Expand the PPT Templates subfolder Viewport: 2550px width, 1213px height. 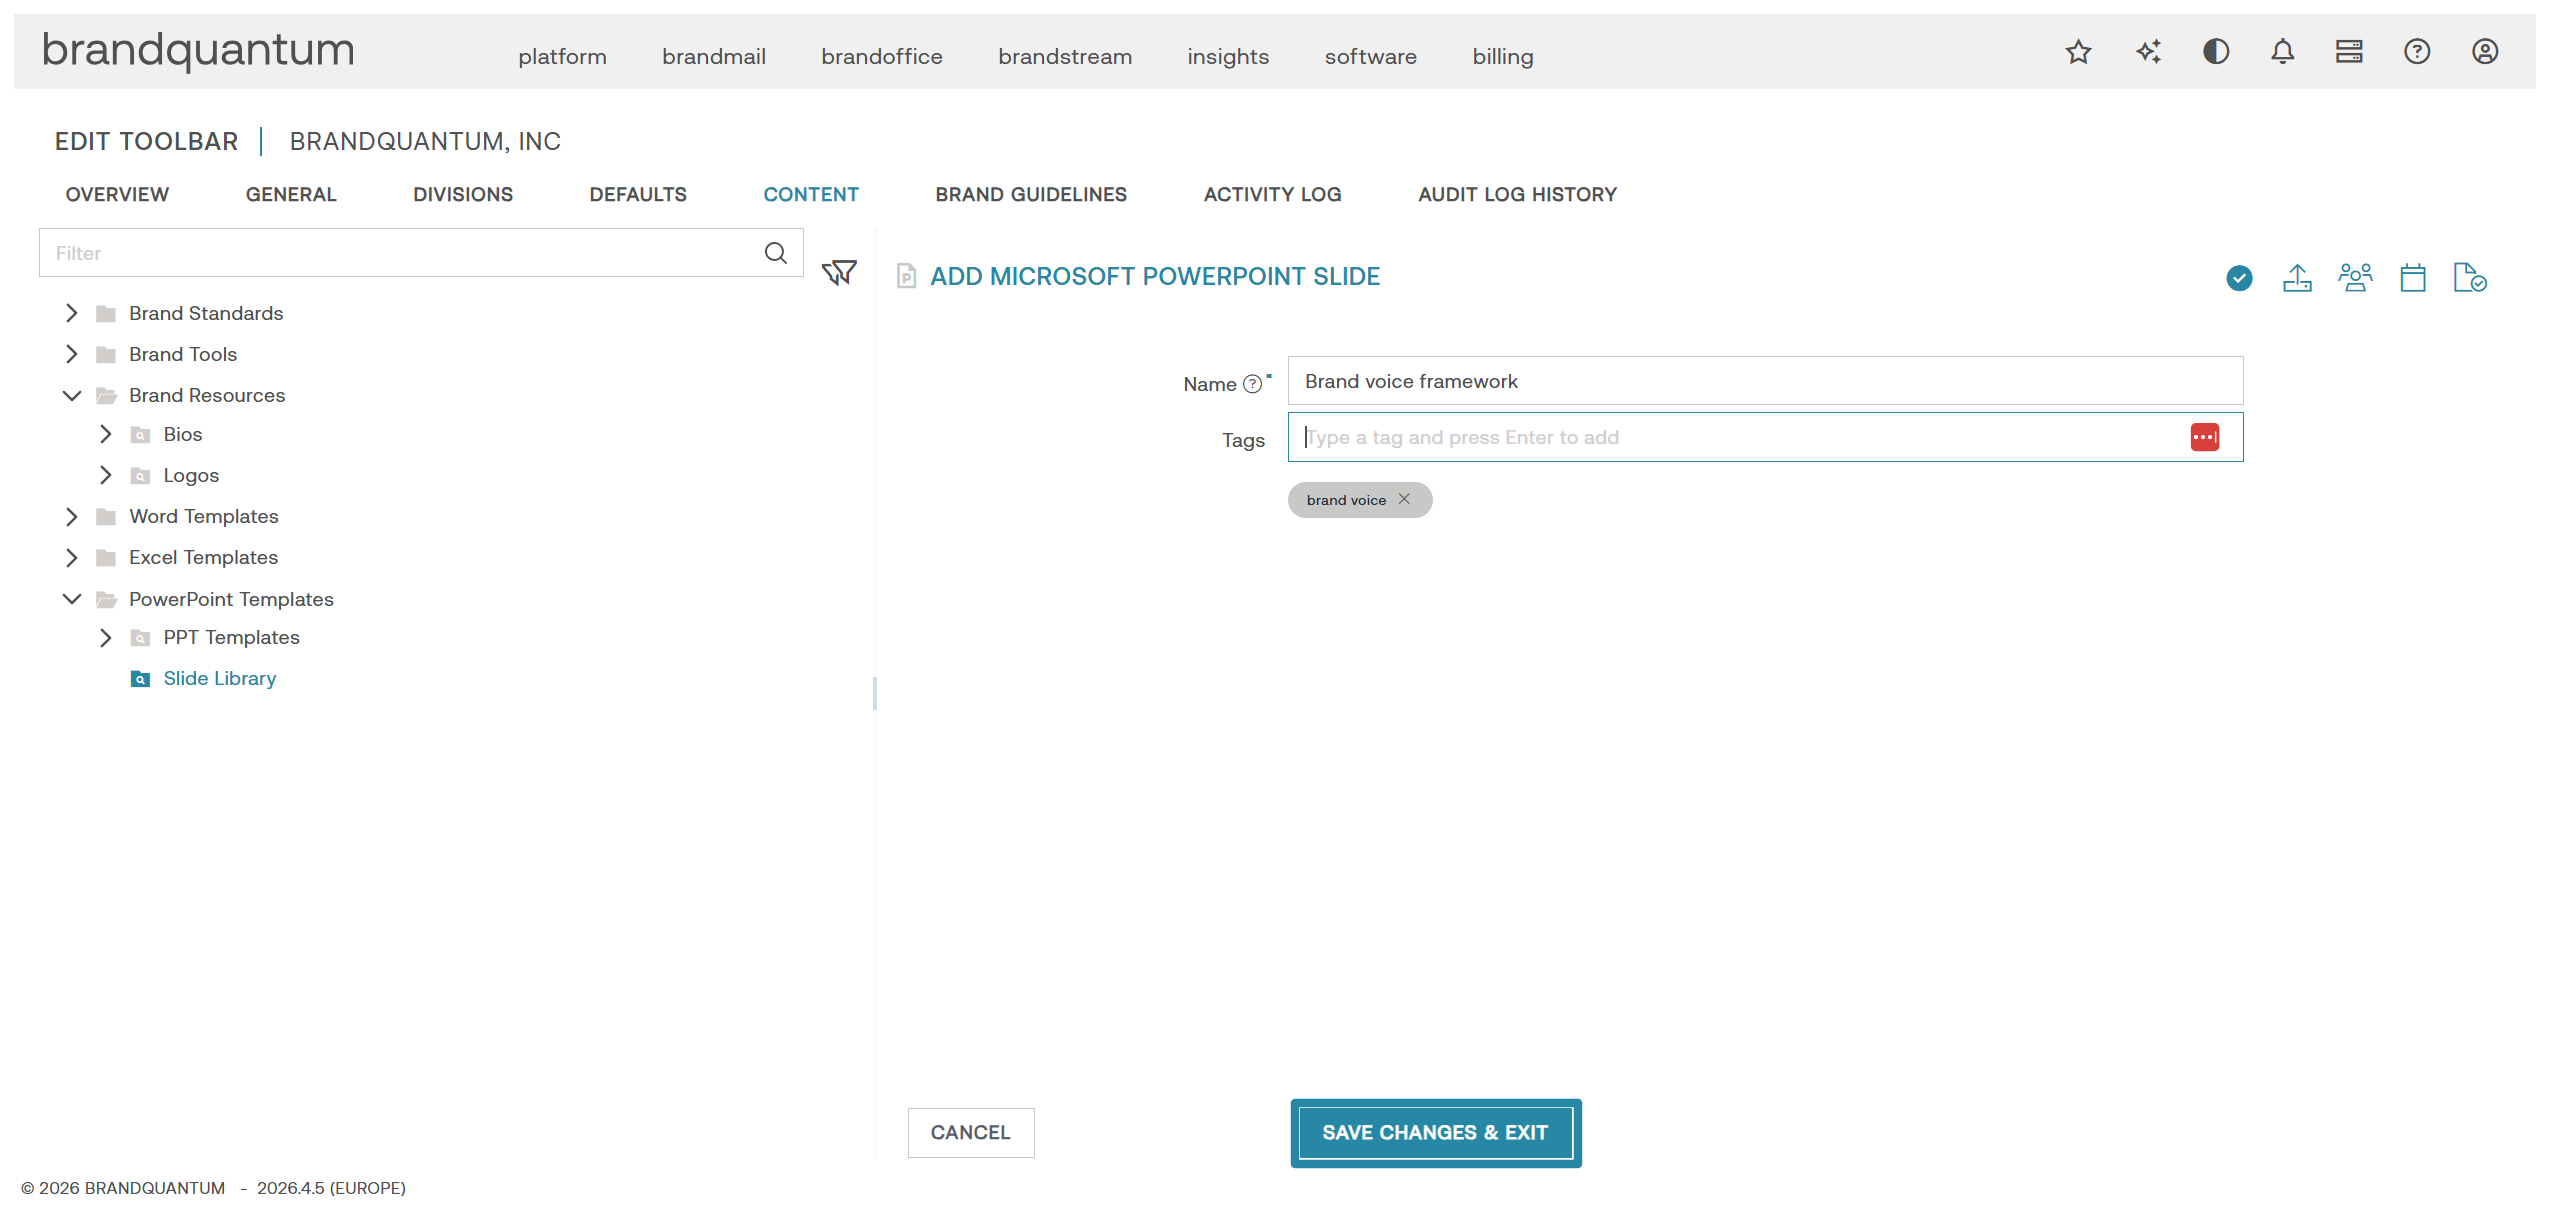click(105, 637)
